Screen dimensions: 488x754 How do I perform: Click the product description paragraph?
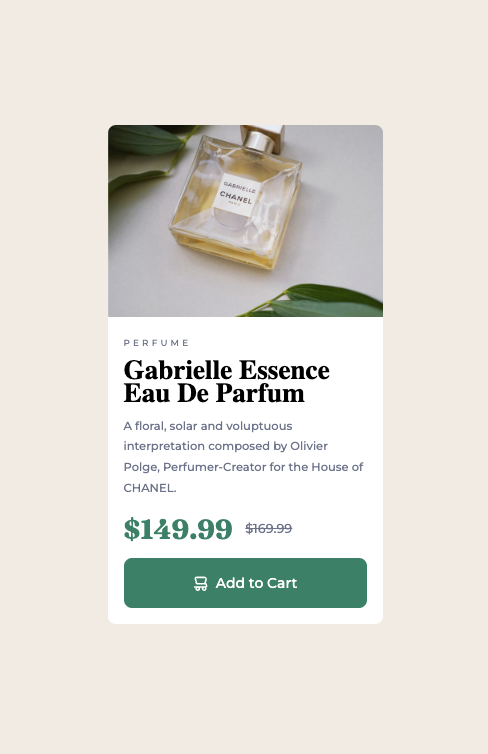tap(243, 457)
